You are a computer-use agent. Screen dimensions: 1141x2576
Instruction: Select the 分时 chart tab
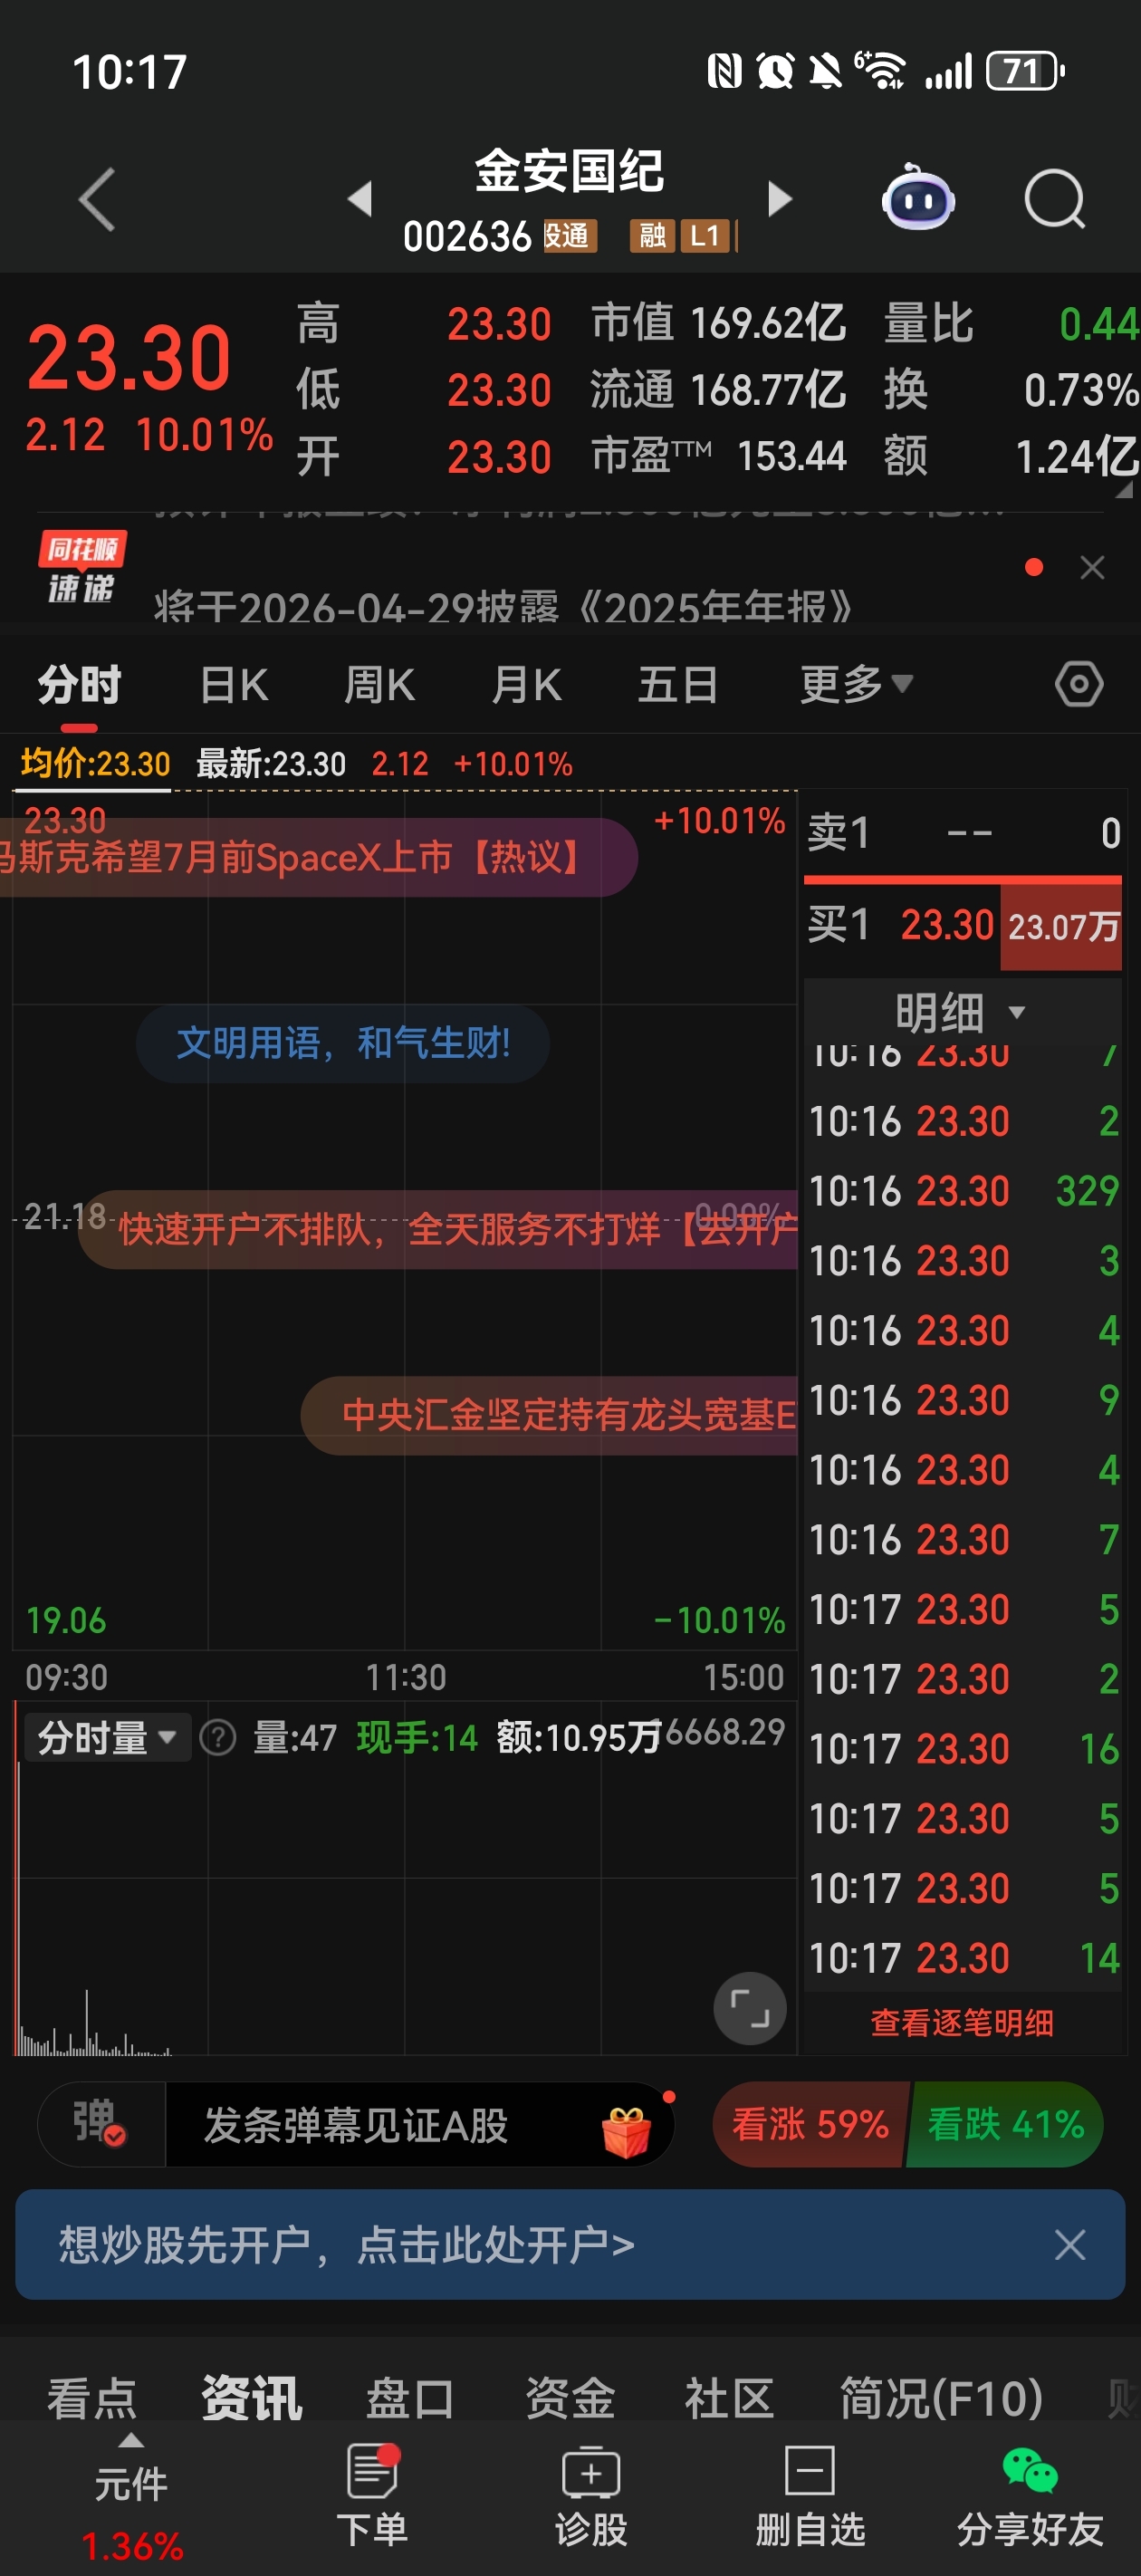(79, 685)
